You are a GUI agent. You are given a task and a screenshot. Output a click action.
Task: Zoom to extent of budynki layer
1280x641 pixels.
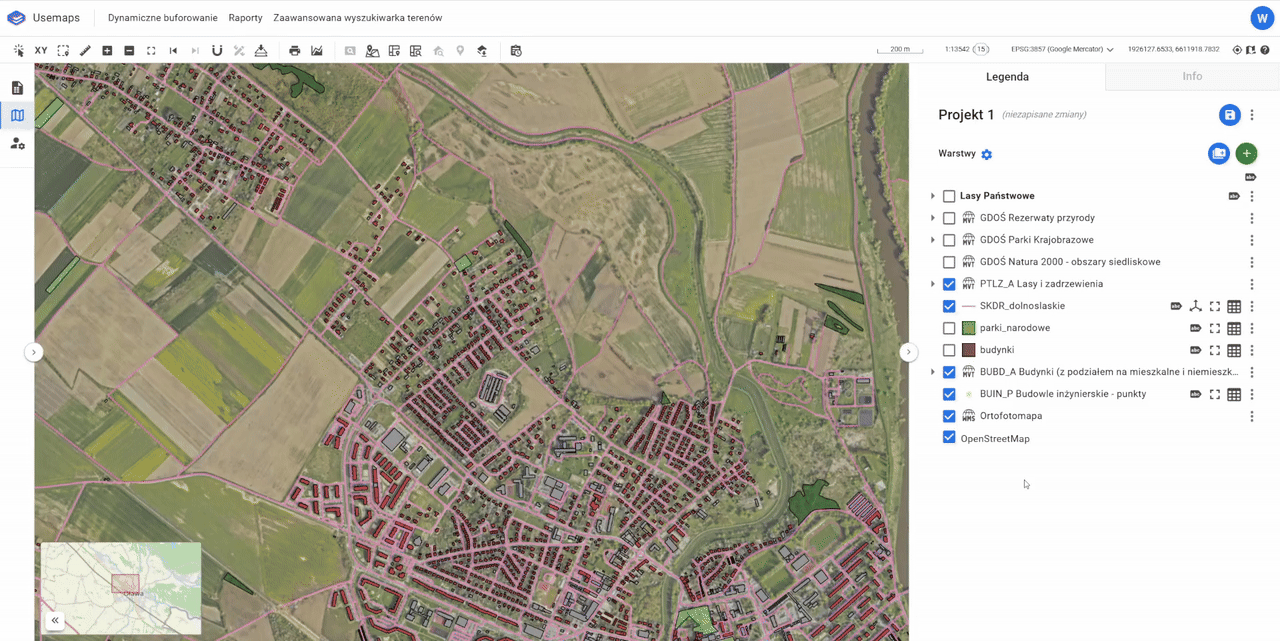[x=1214, y=350]
